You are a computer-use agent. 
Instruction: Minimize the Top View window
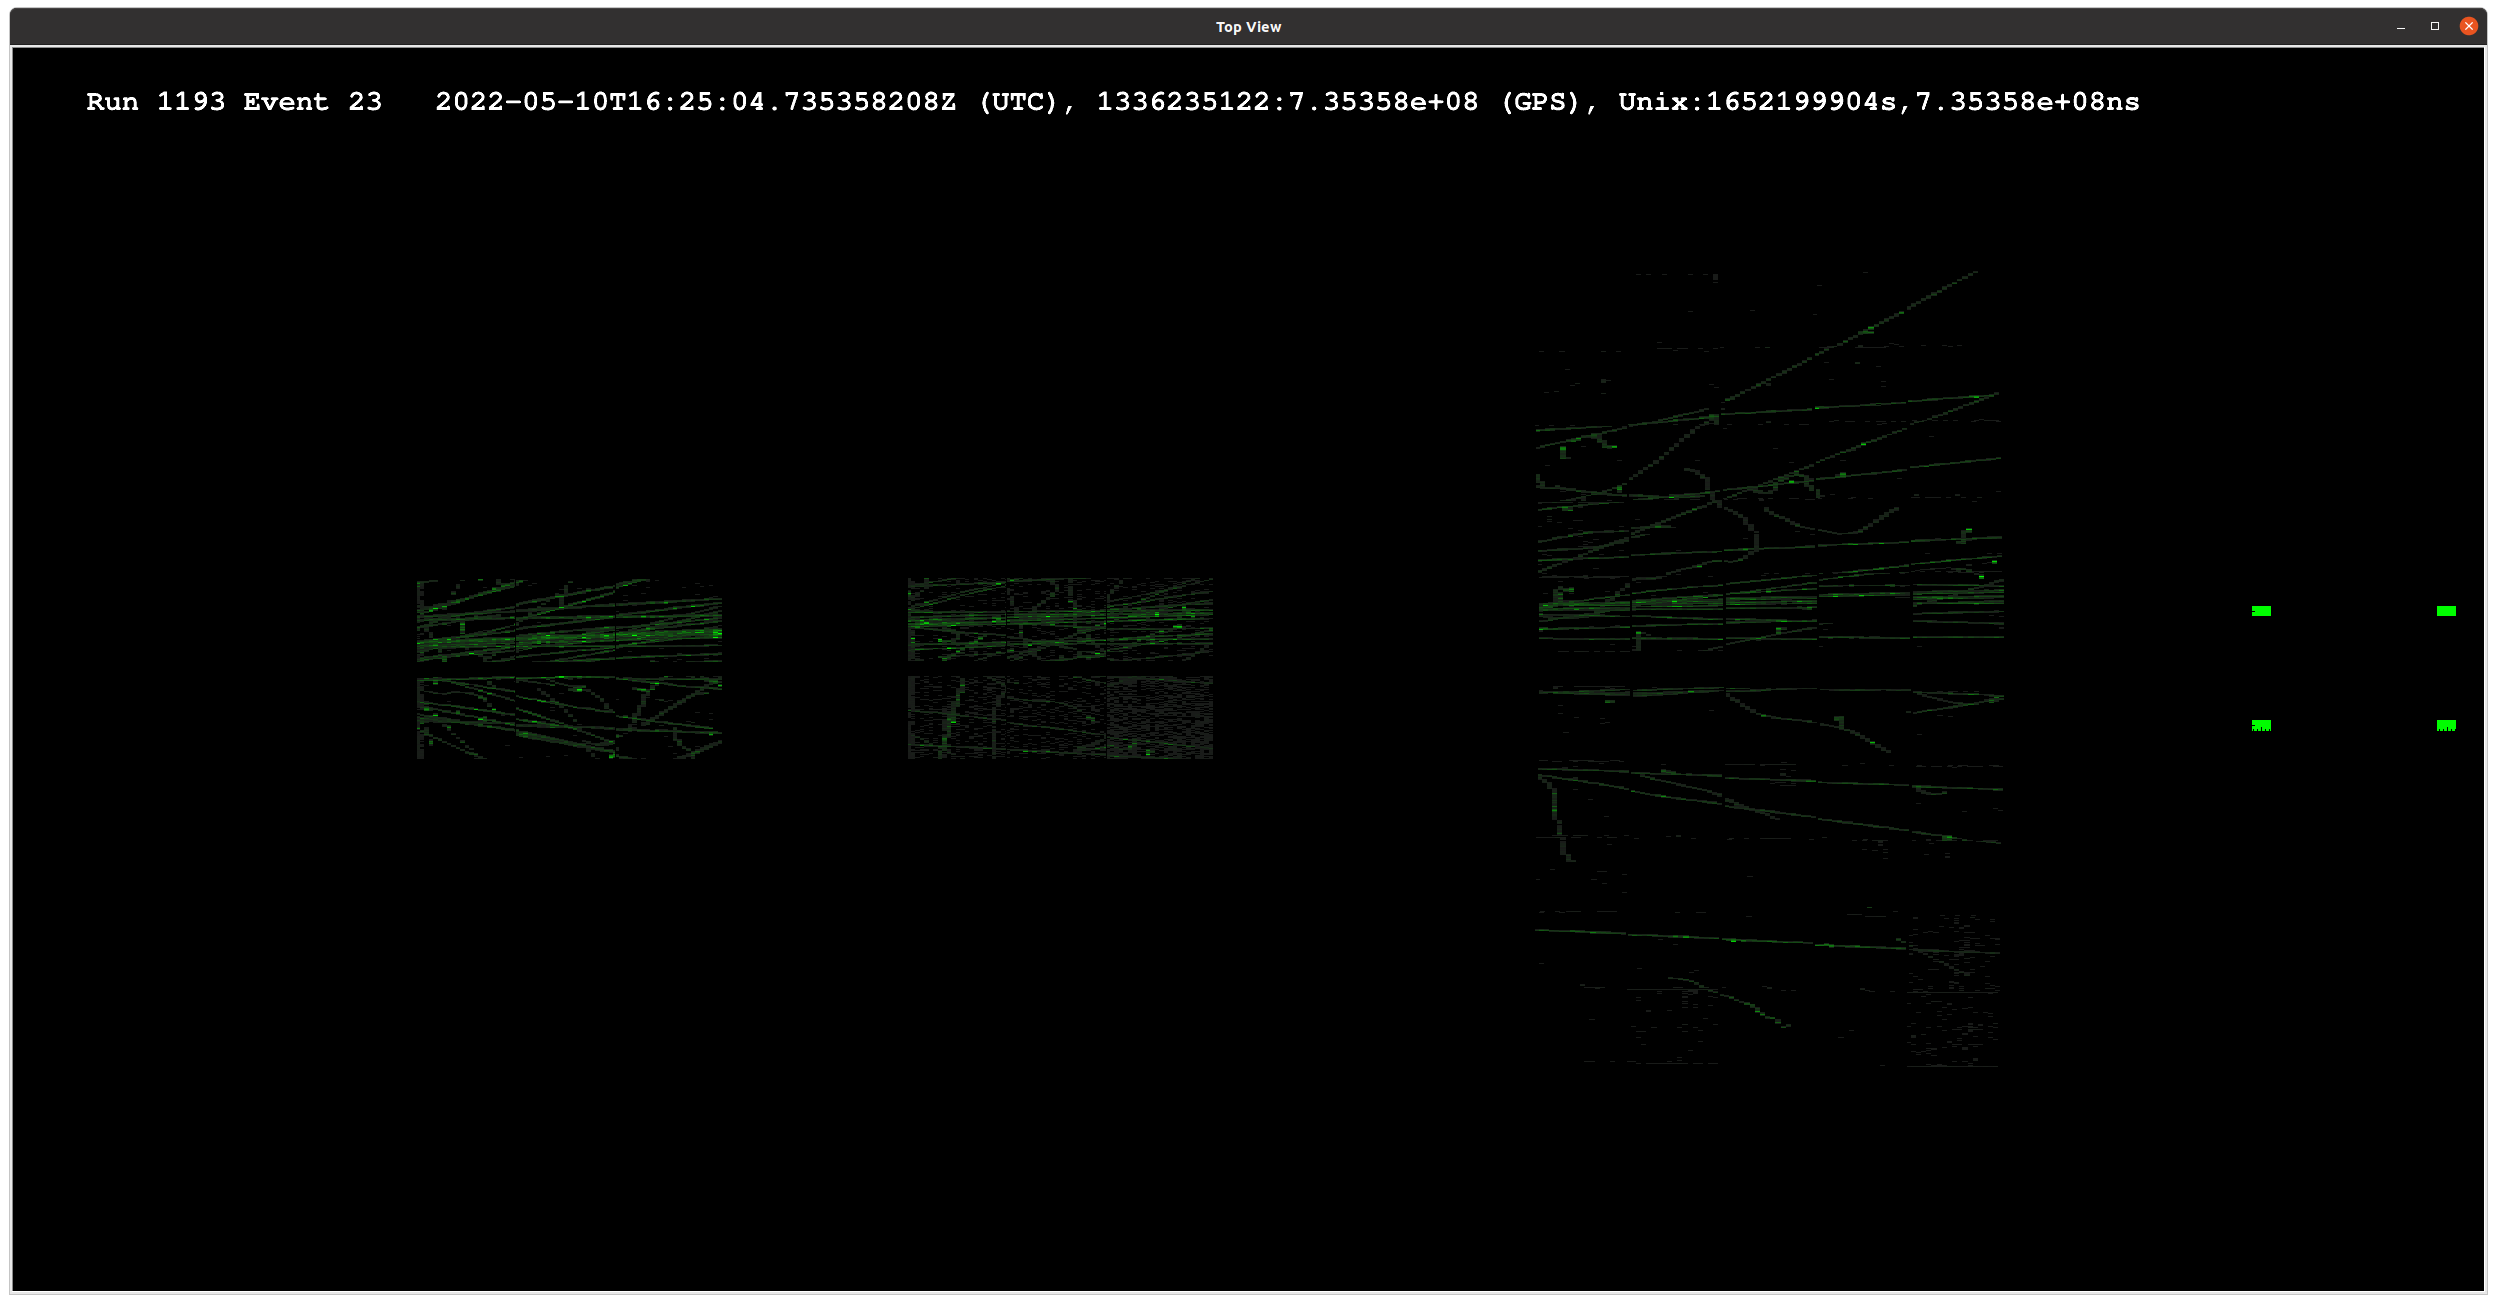(x=2401, y=27)
